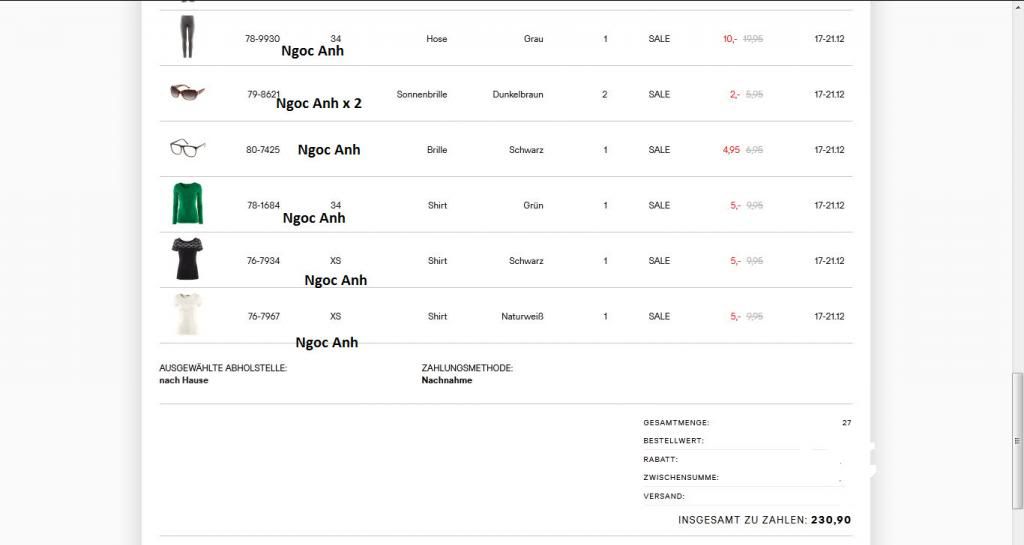1024x545 pixels.
Task: Click article number 78-9930
Action: tap(262, 39)
